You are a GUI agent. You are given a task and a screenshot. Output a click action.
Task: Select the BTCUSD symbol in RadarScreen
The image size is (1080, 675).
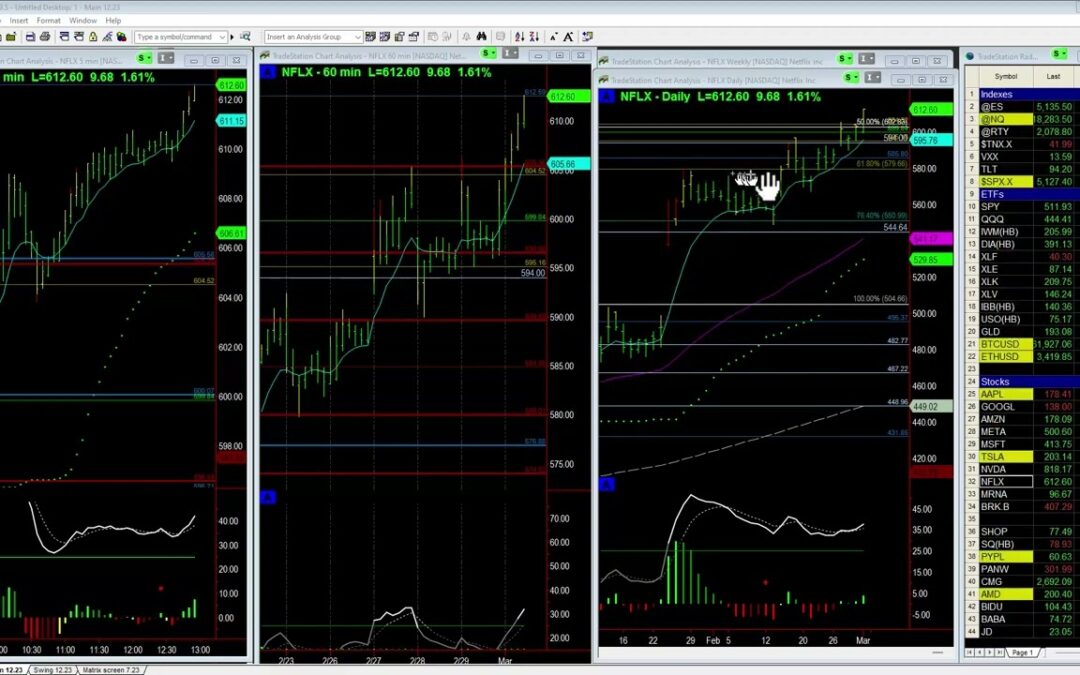click(1006, 344)
